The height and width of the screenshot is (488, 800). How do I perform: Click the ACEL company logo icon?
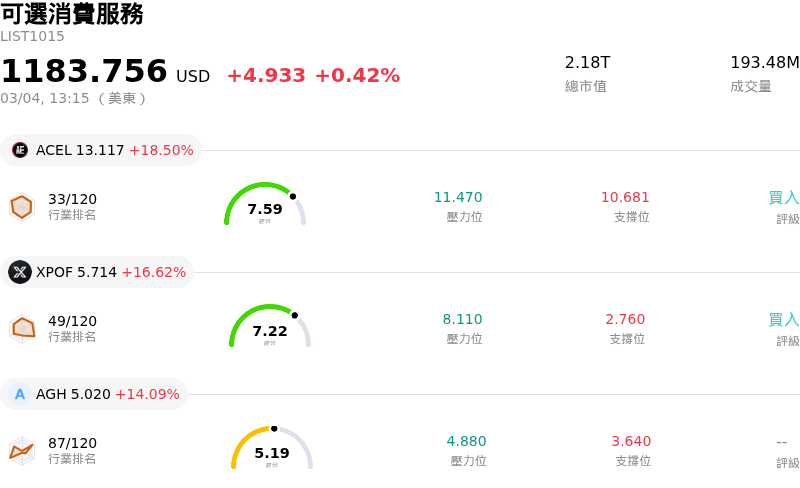(x=20, y=150)
